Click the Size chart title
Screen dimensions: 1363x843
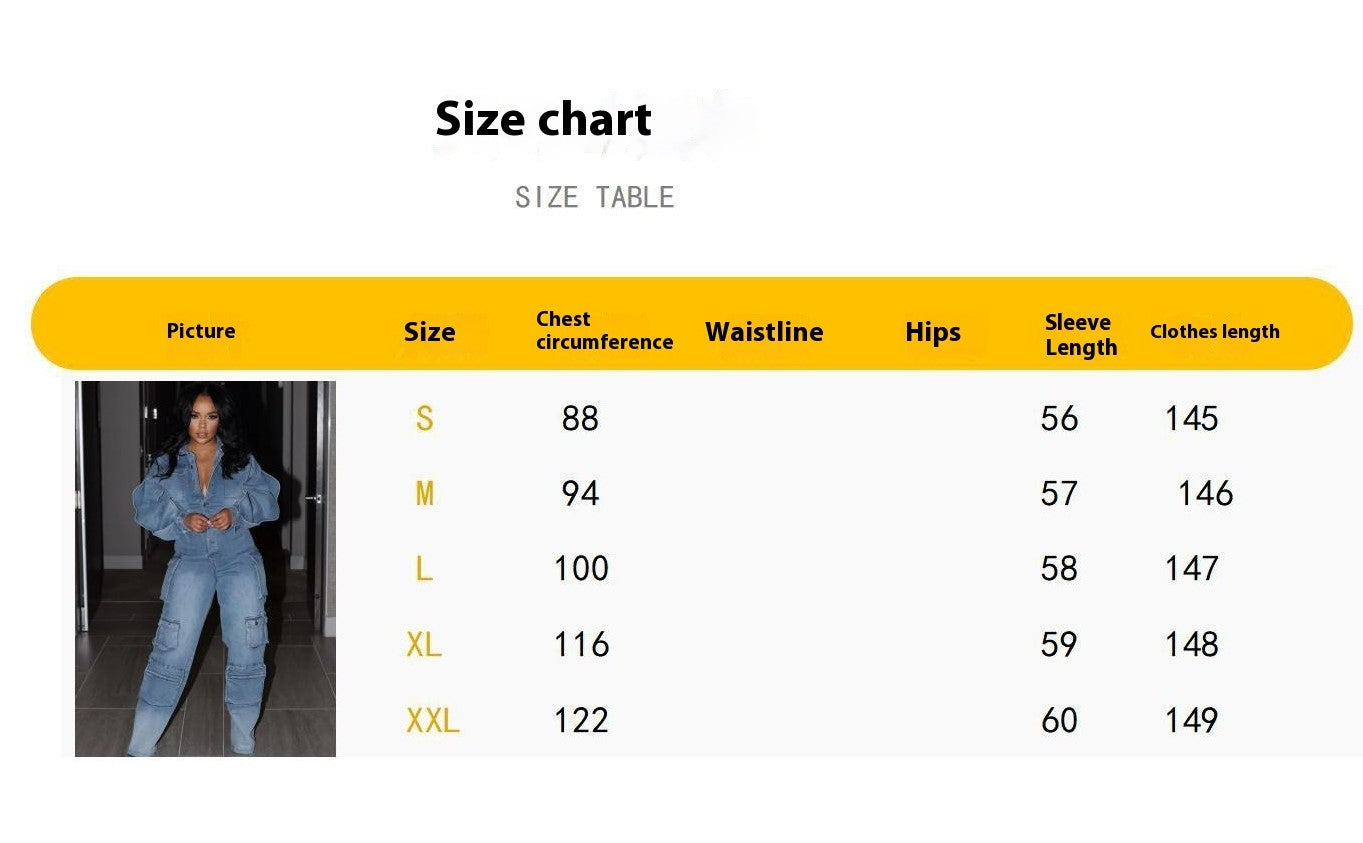point(543,119)
